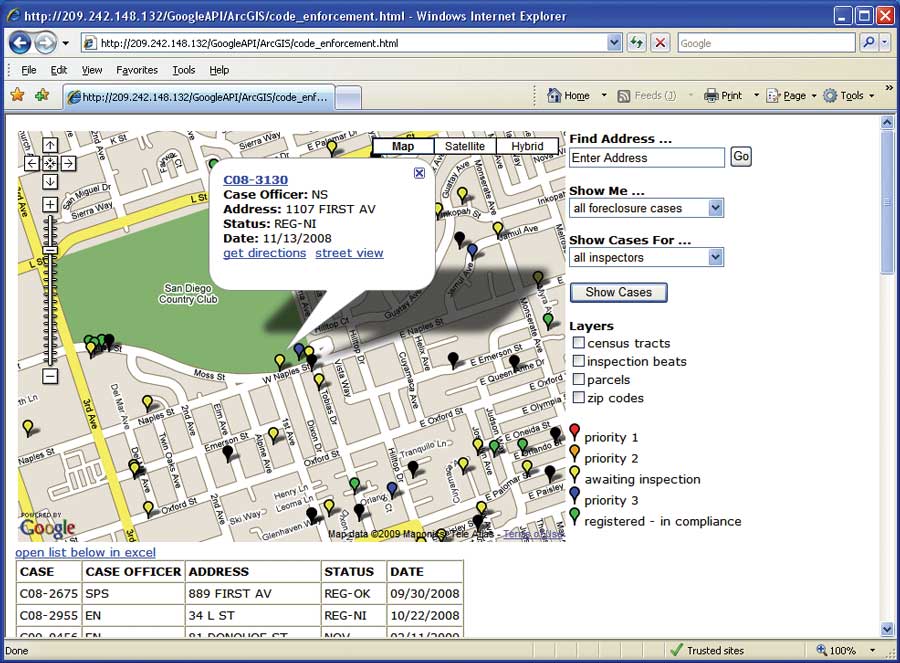Expand the Home button dropdown arrow
The image size is (900, 663).
pyautogui.click(x=604, y=95)
